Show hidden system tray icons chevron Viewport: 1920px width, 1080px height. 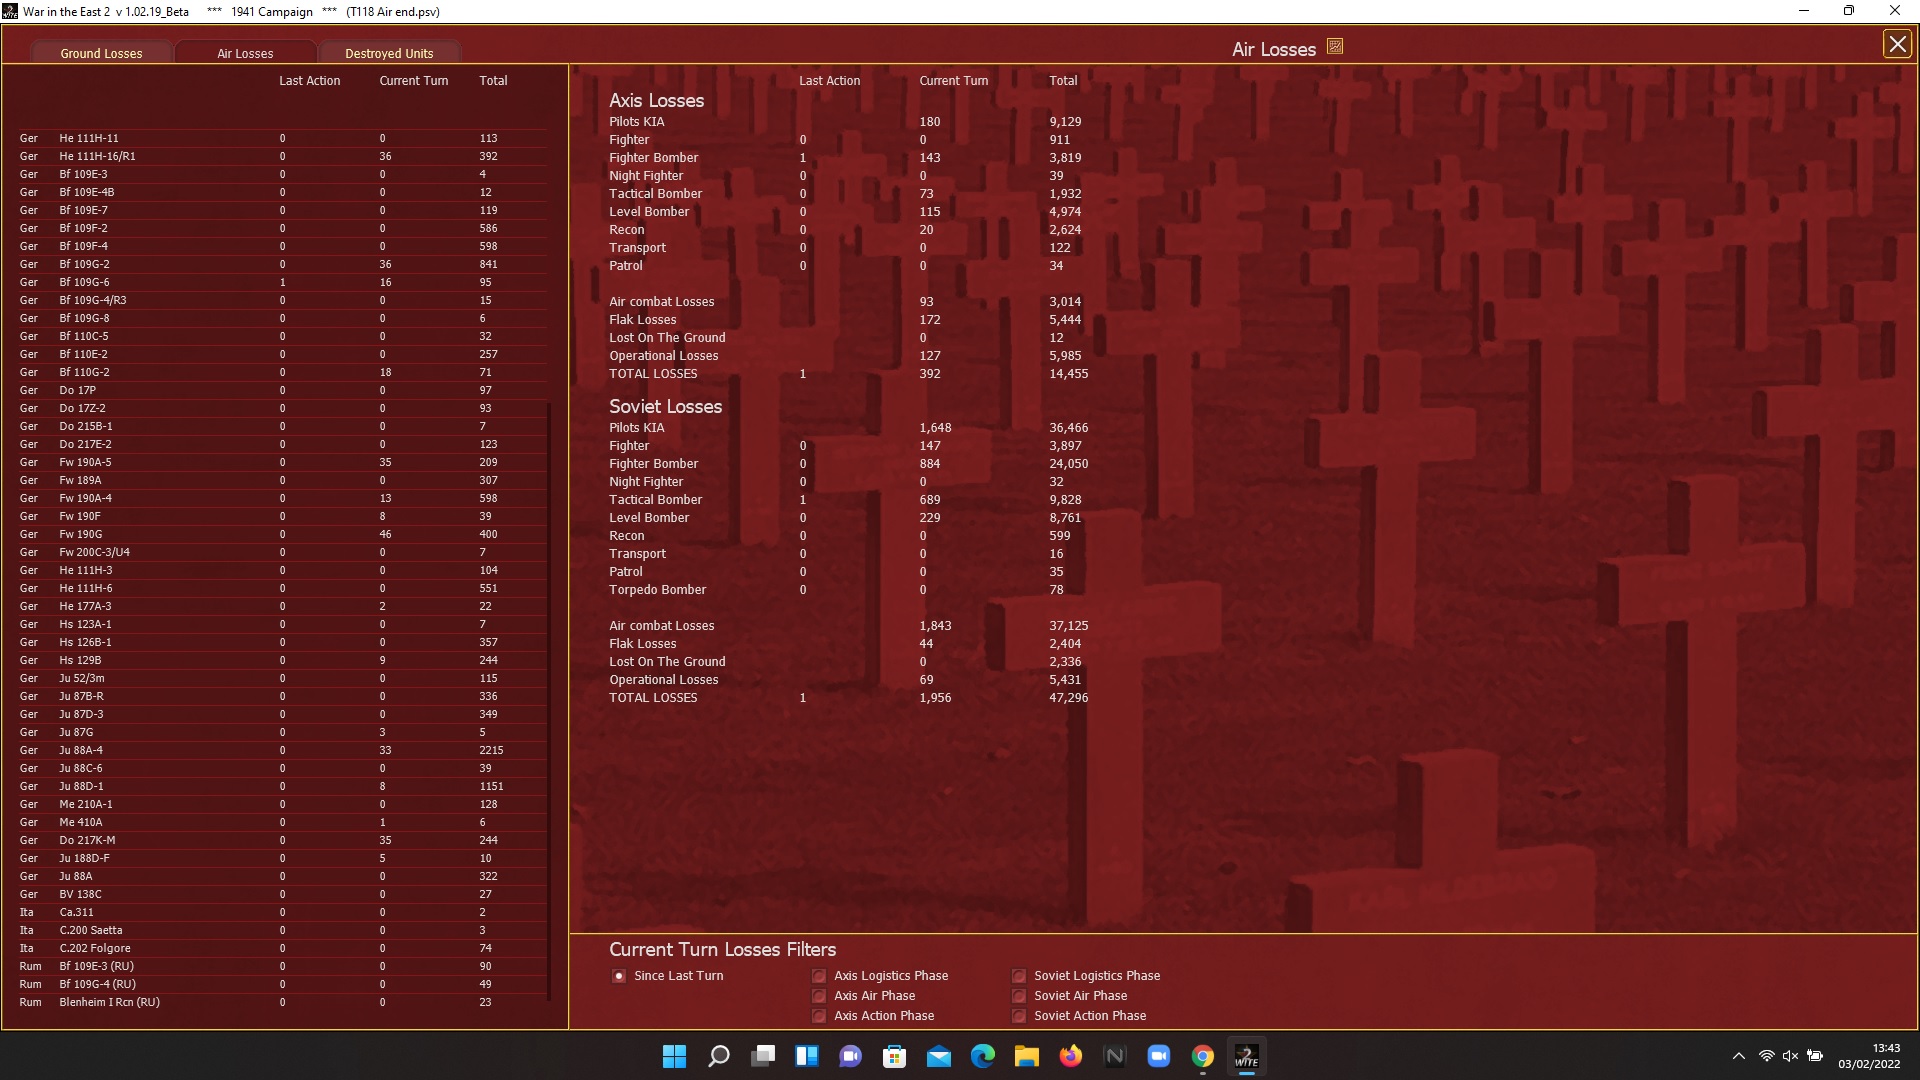[x=1738, y=1056]
